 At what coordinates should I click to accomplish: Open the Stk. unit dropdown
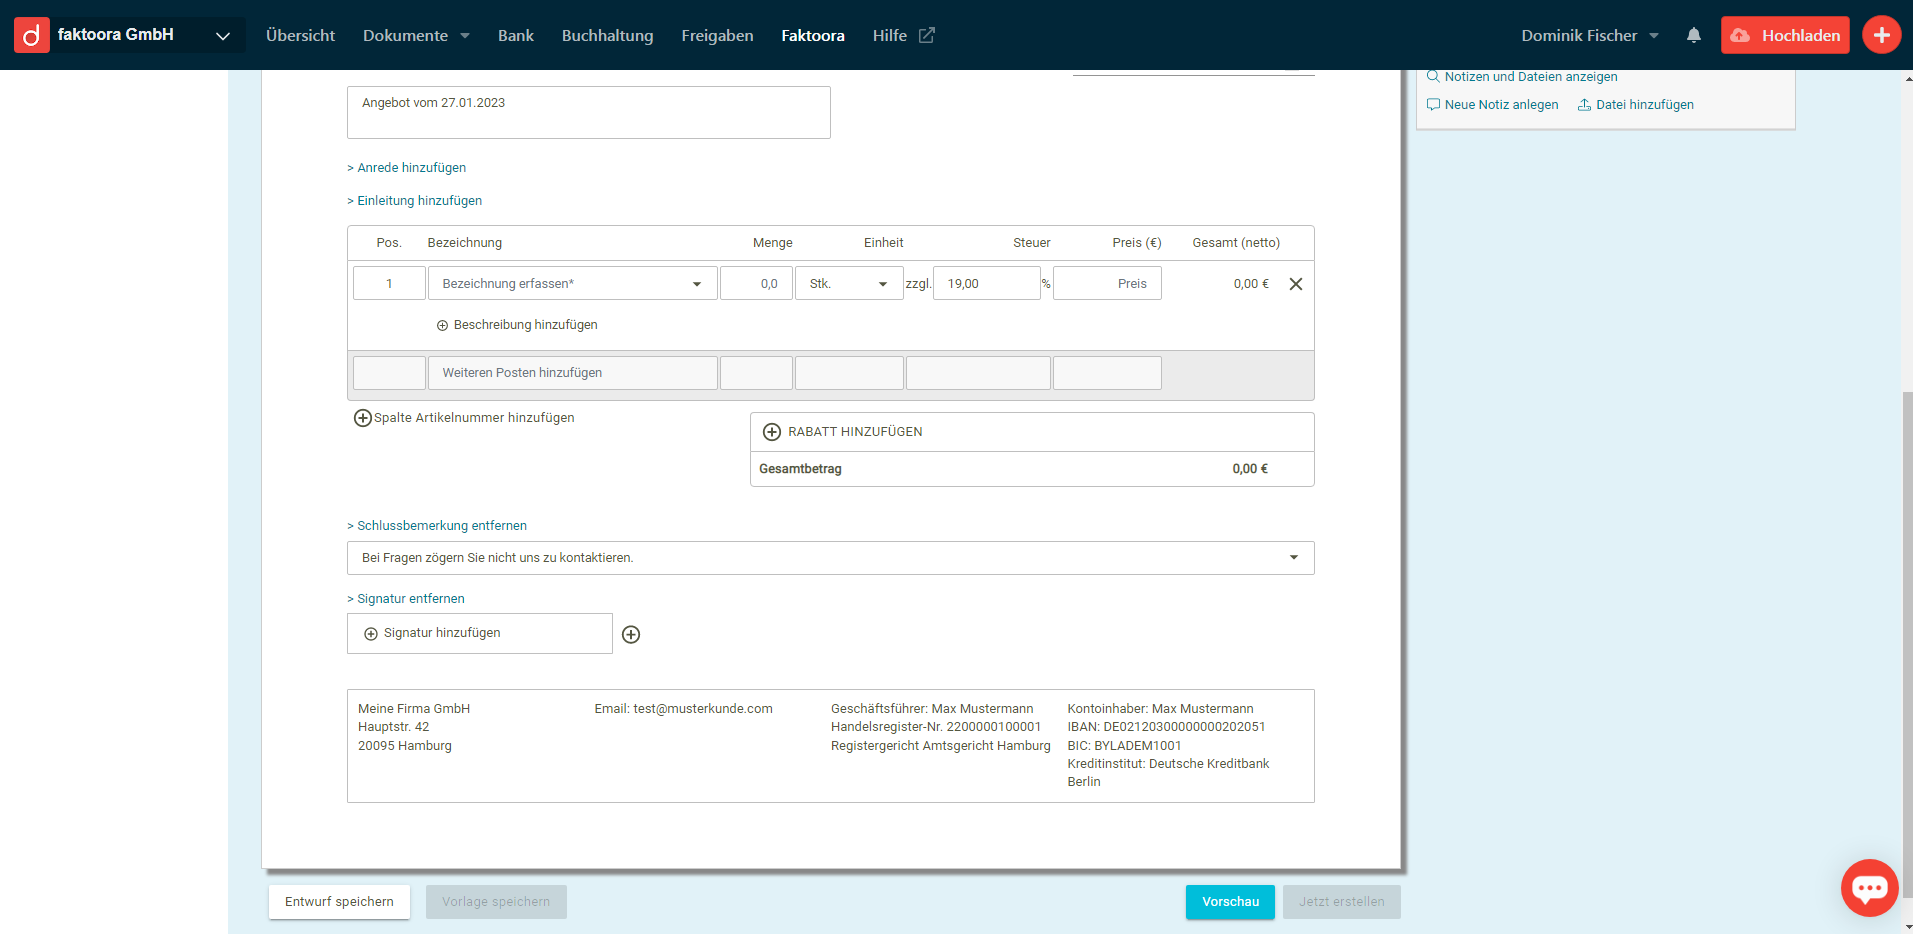click(x=848, y=284)
